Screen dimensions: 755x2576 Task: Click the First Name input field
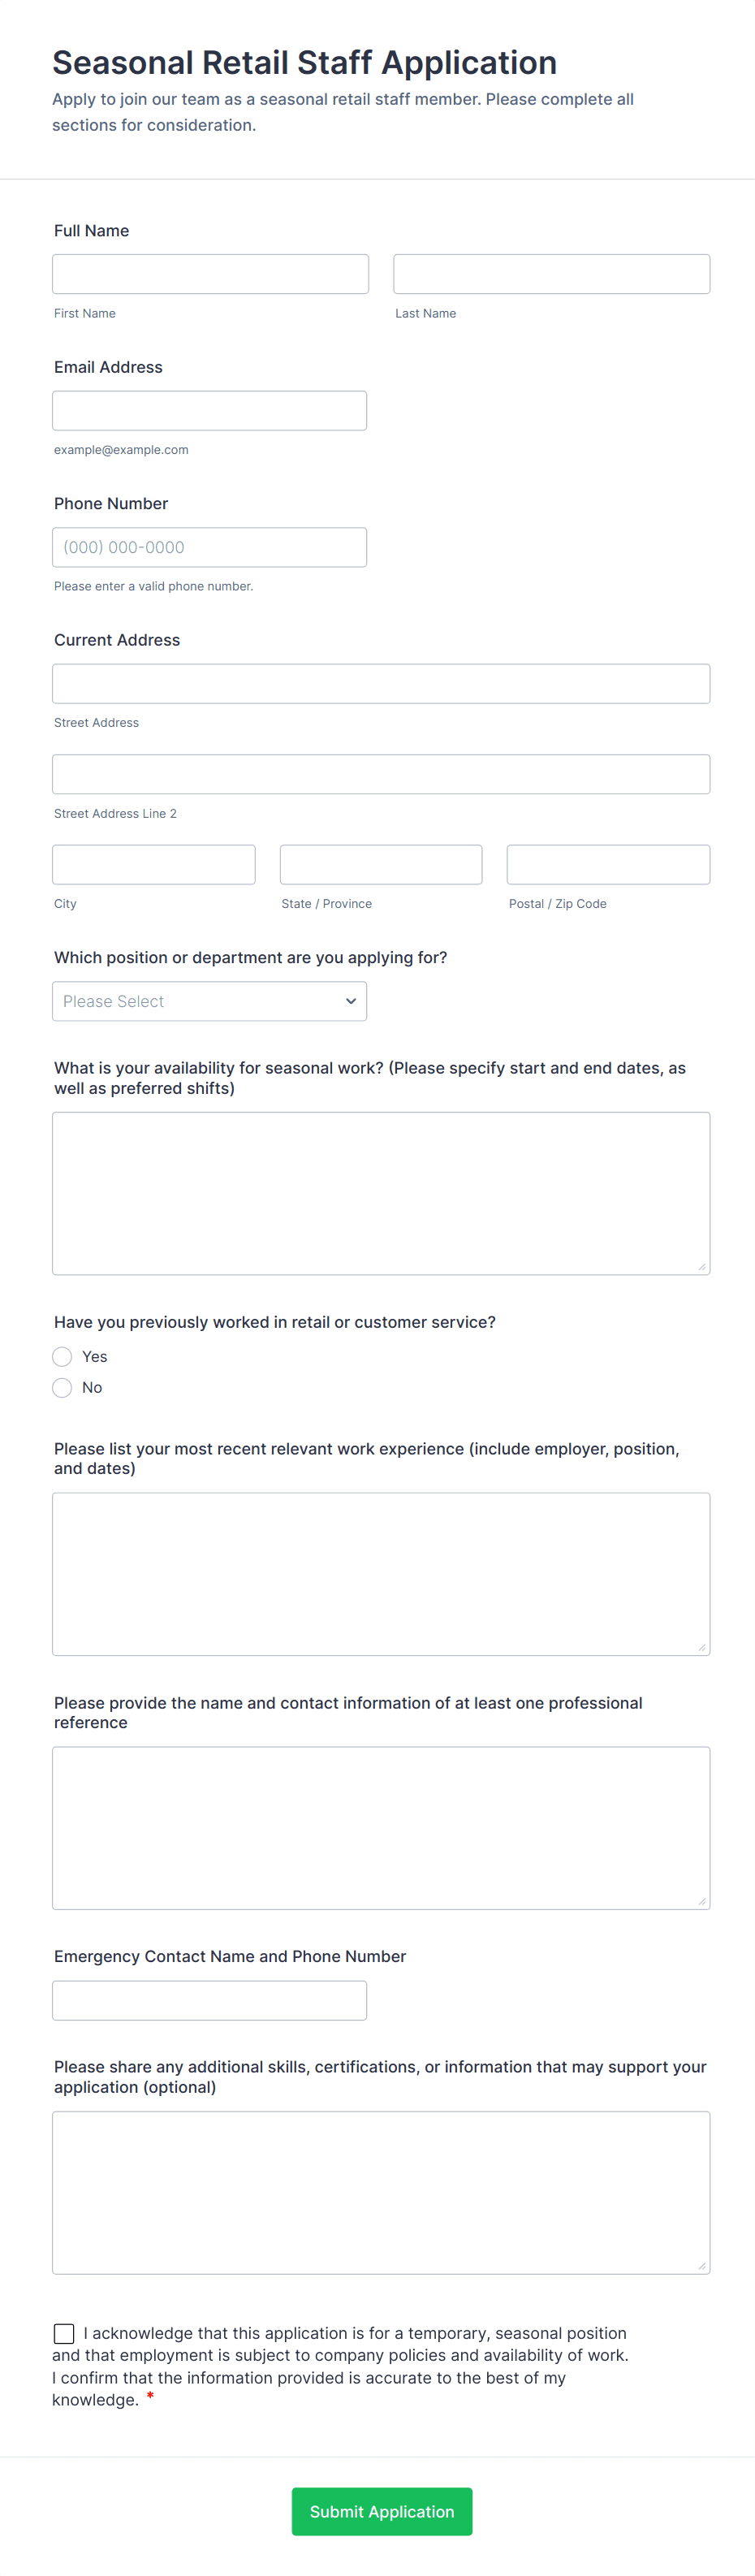210,274
